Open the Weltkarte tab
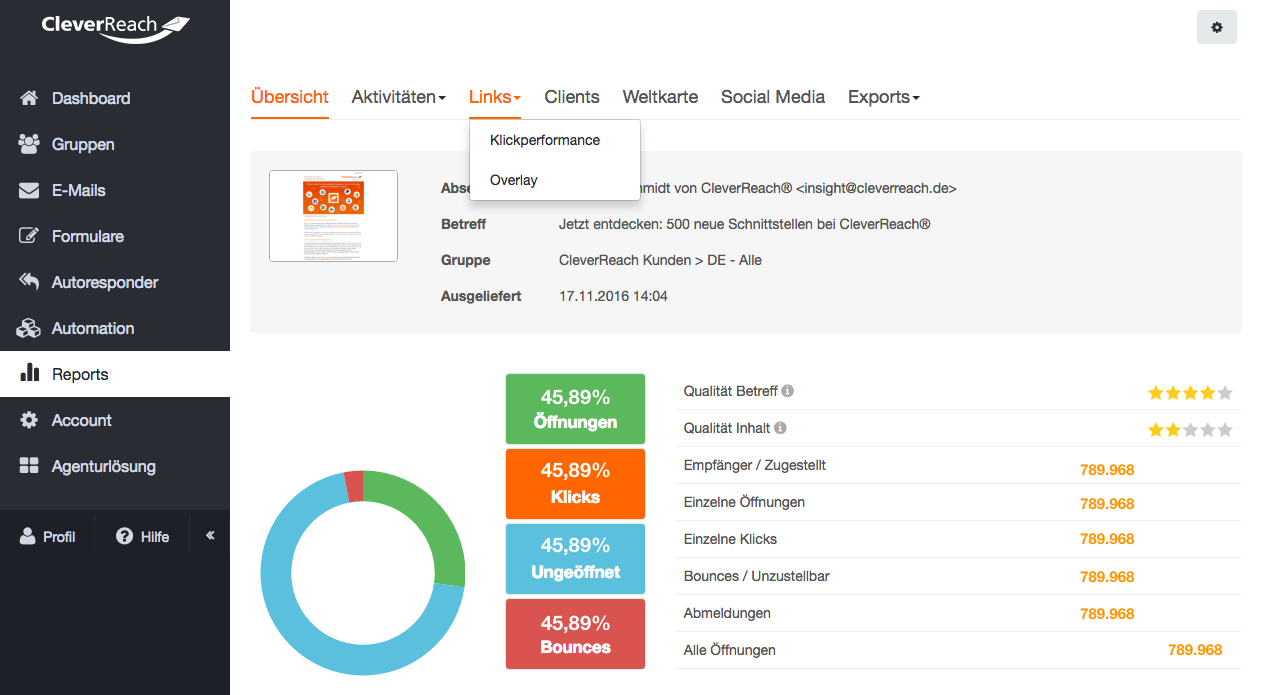This screenshot has width=1277, height=695. [660, 97]
